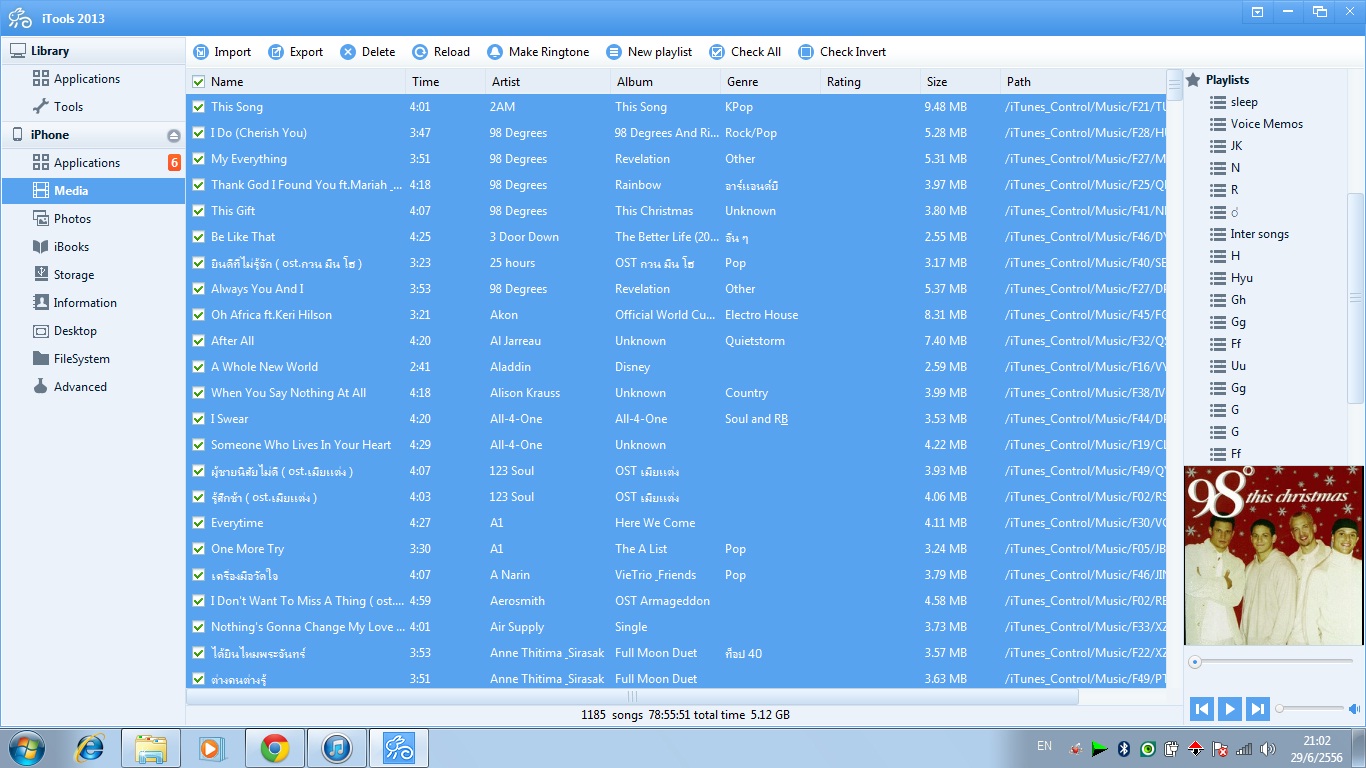Launch Google Chrome from the taskbar
The height and width of the screenshot is (768, 1366).
tap(275, 747)
